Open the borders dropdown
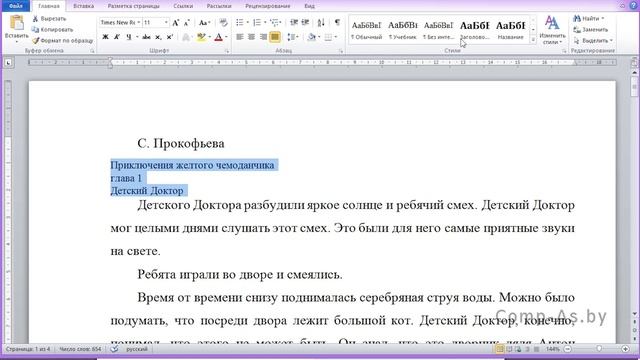 click(331, 37)
